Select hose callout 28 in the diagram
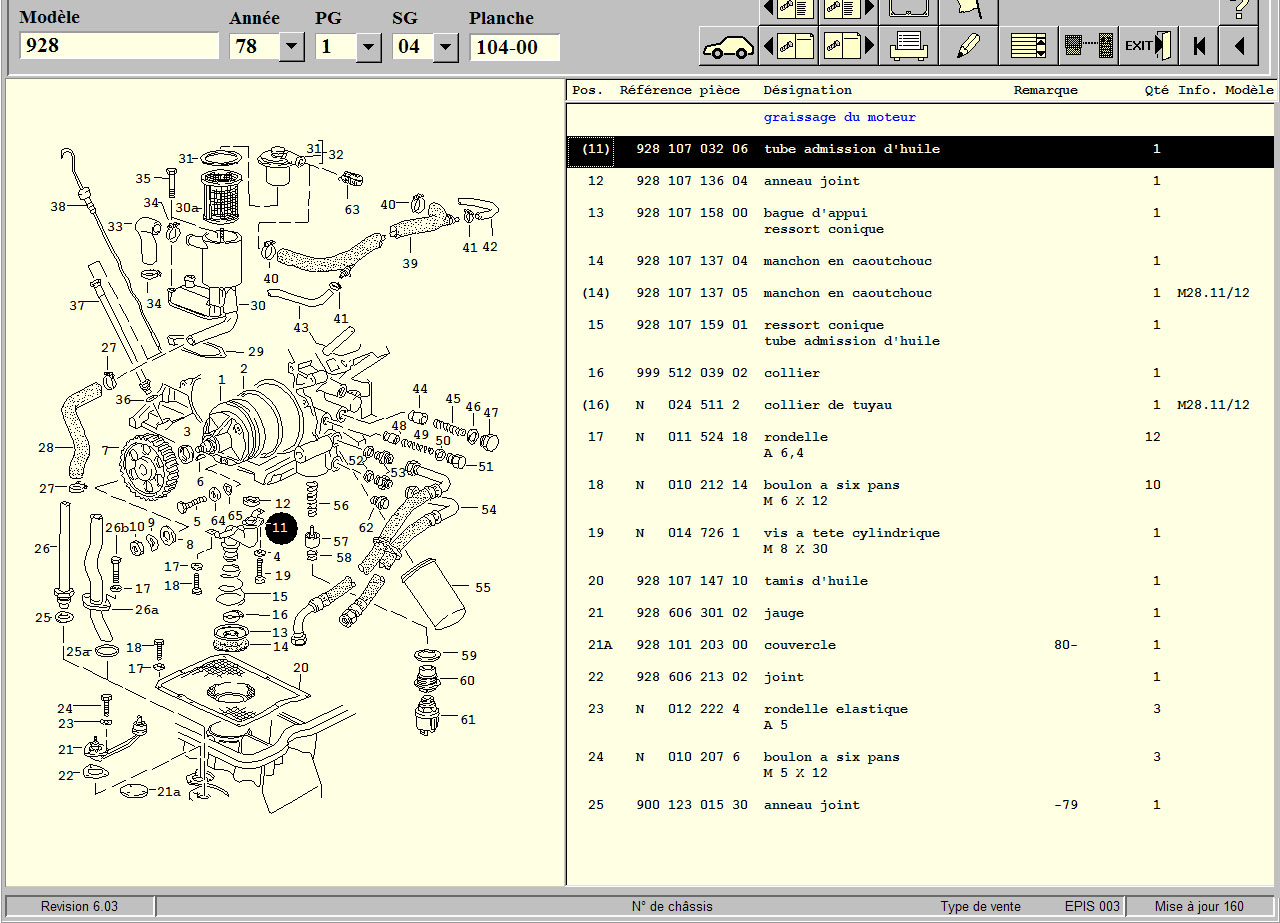 pos(46,447)
